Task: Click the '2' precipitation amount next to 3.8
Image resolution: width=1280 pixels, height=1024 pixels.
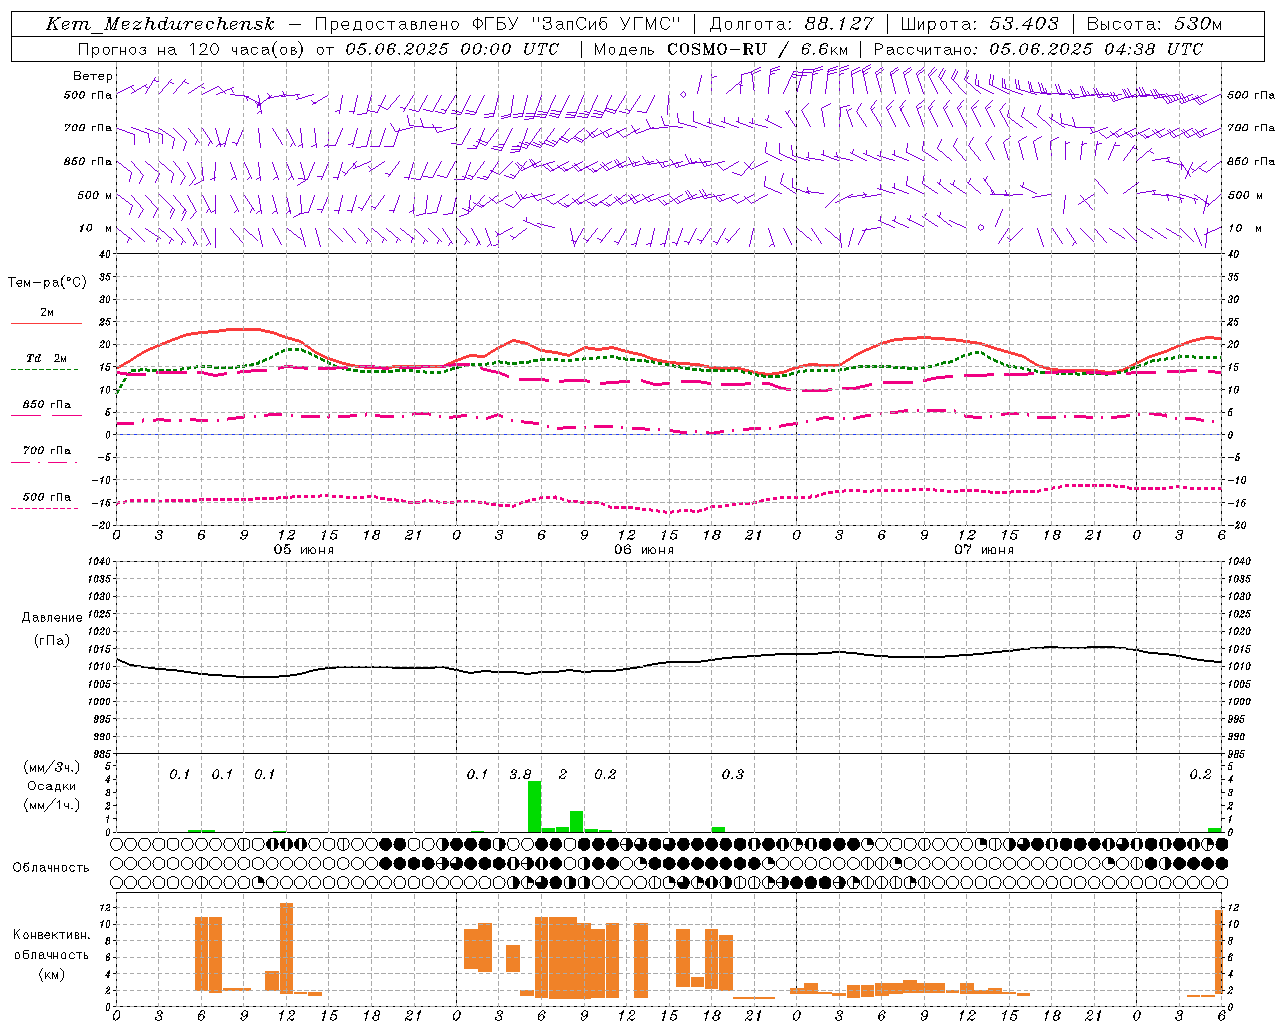Action: [563, 775]
